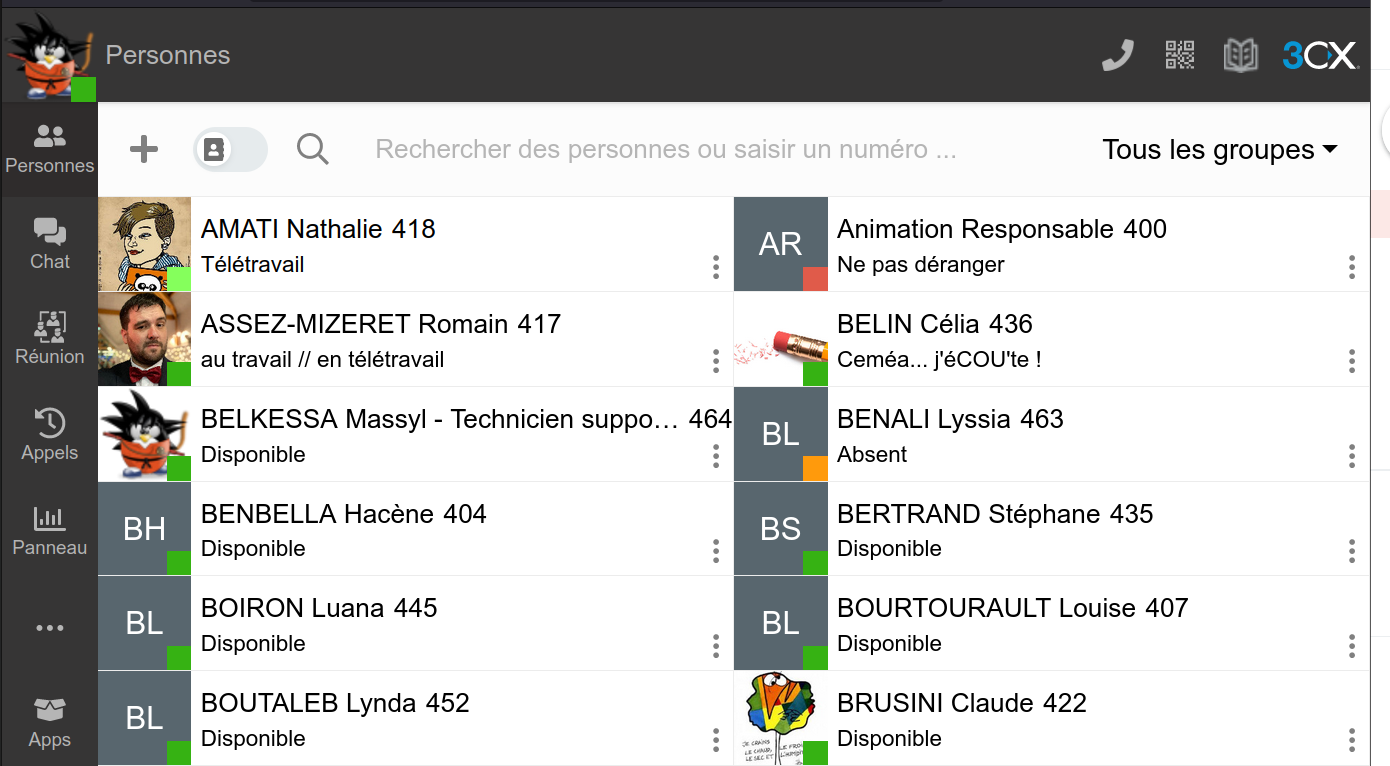
Task: Open the phone dialer icon
Action: 1117,55
